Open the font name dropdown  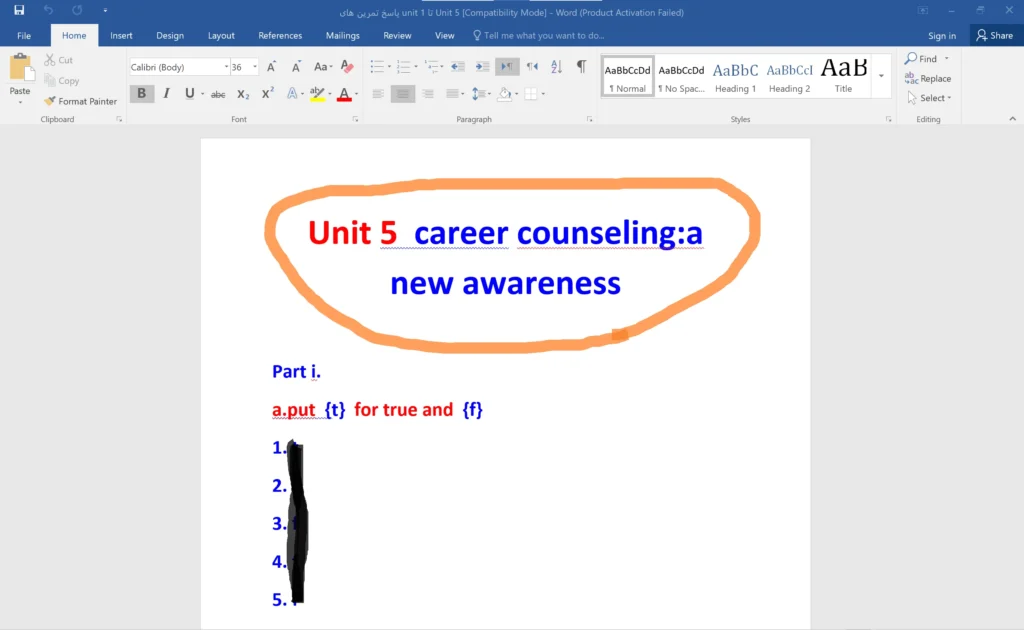pyautogui.click(x=226, y=66)
